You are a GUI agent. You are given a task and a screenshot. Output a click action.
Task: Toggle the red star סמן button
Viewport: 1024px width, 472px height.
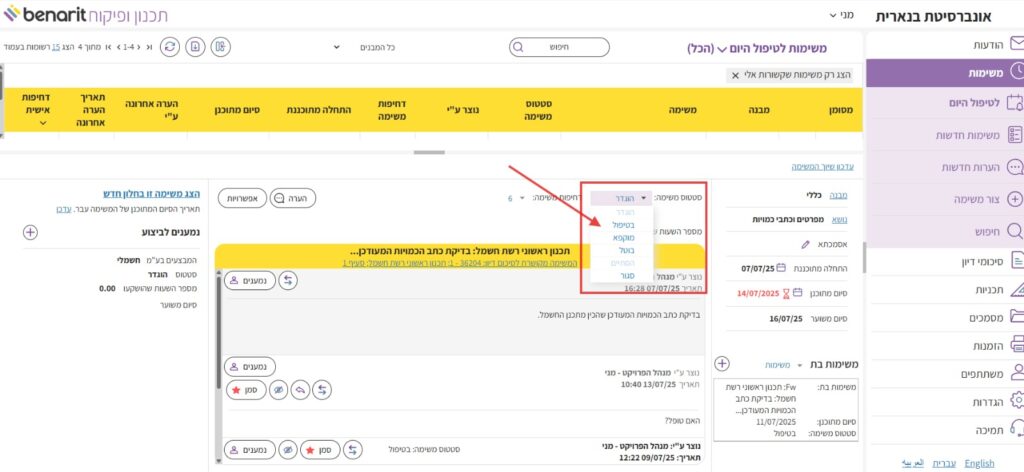click(x=241, y=389)
